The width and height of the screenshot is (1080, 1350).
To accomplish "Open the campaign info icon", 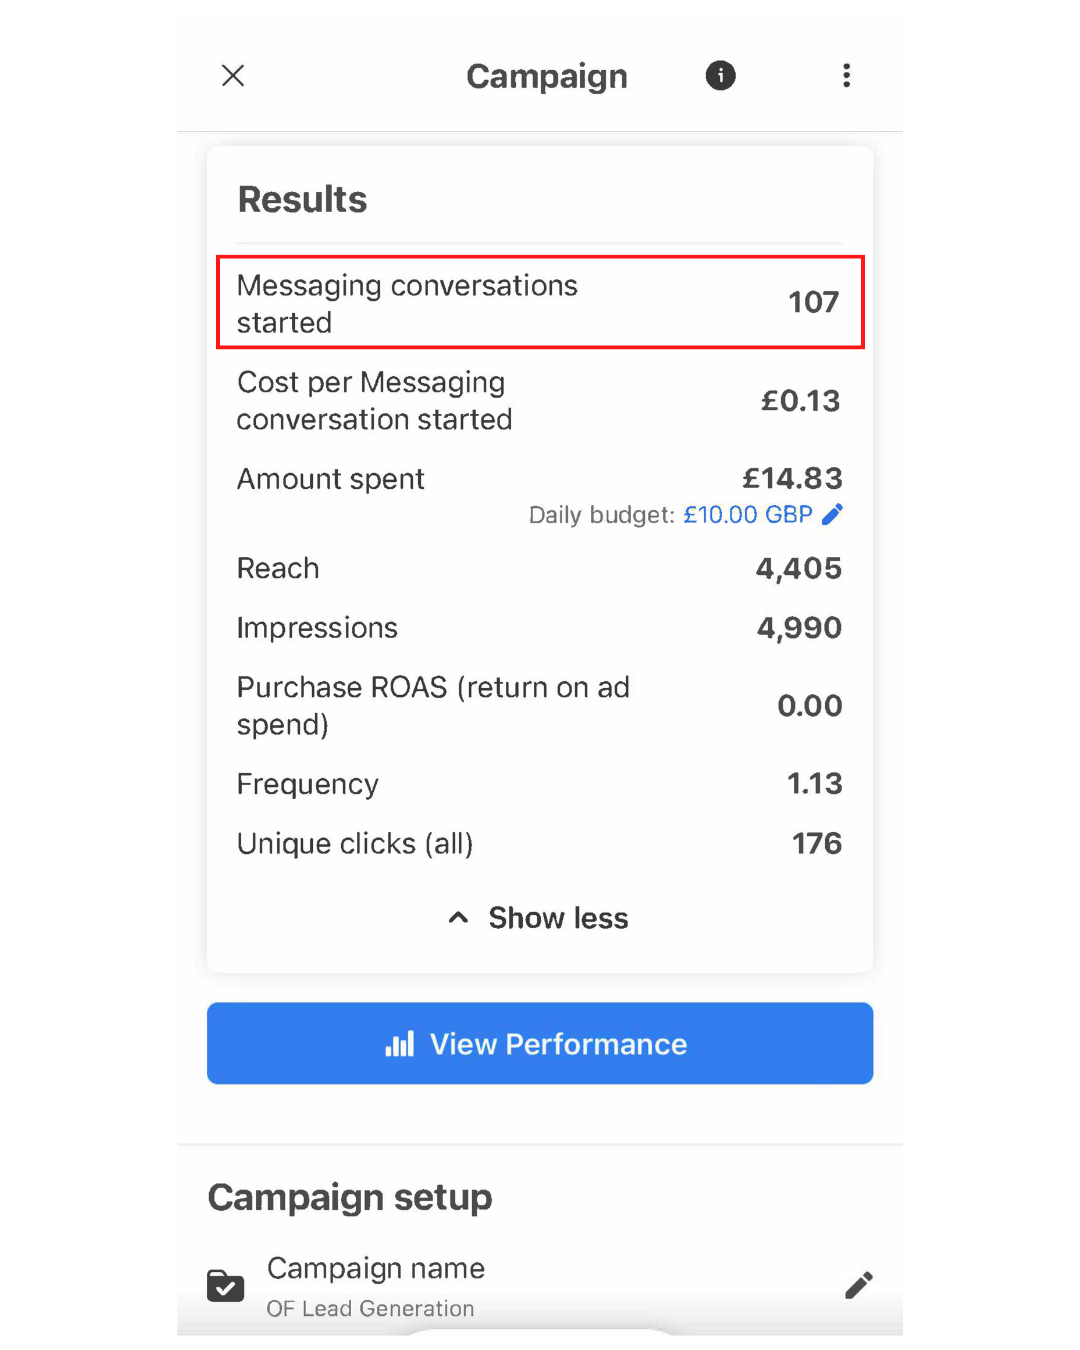I will 720,76.
